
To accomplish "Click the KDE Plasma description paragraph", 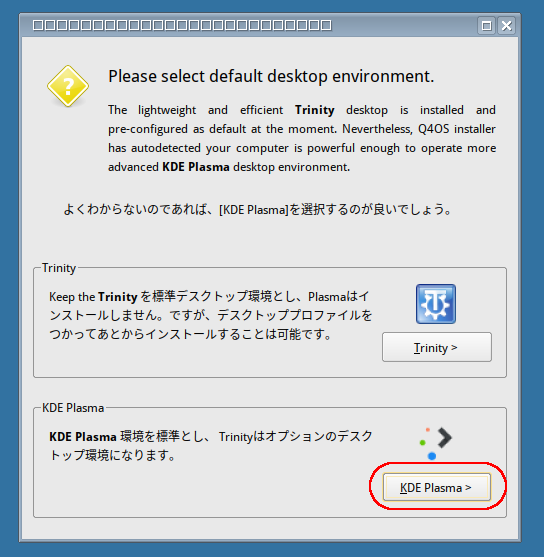I will pyautogui.click(x=211, y=445).
